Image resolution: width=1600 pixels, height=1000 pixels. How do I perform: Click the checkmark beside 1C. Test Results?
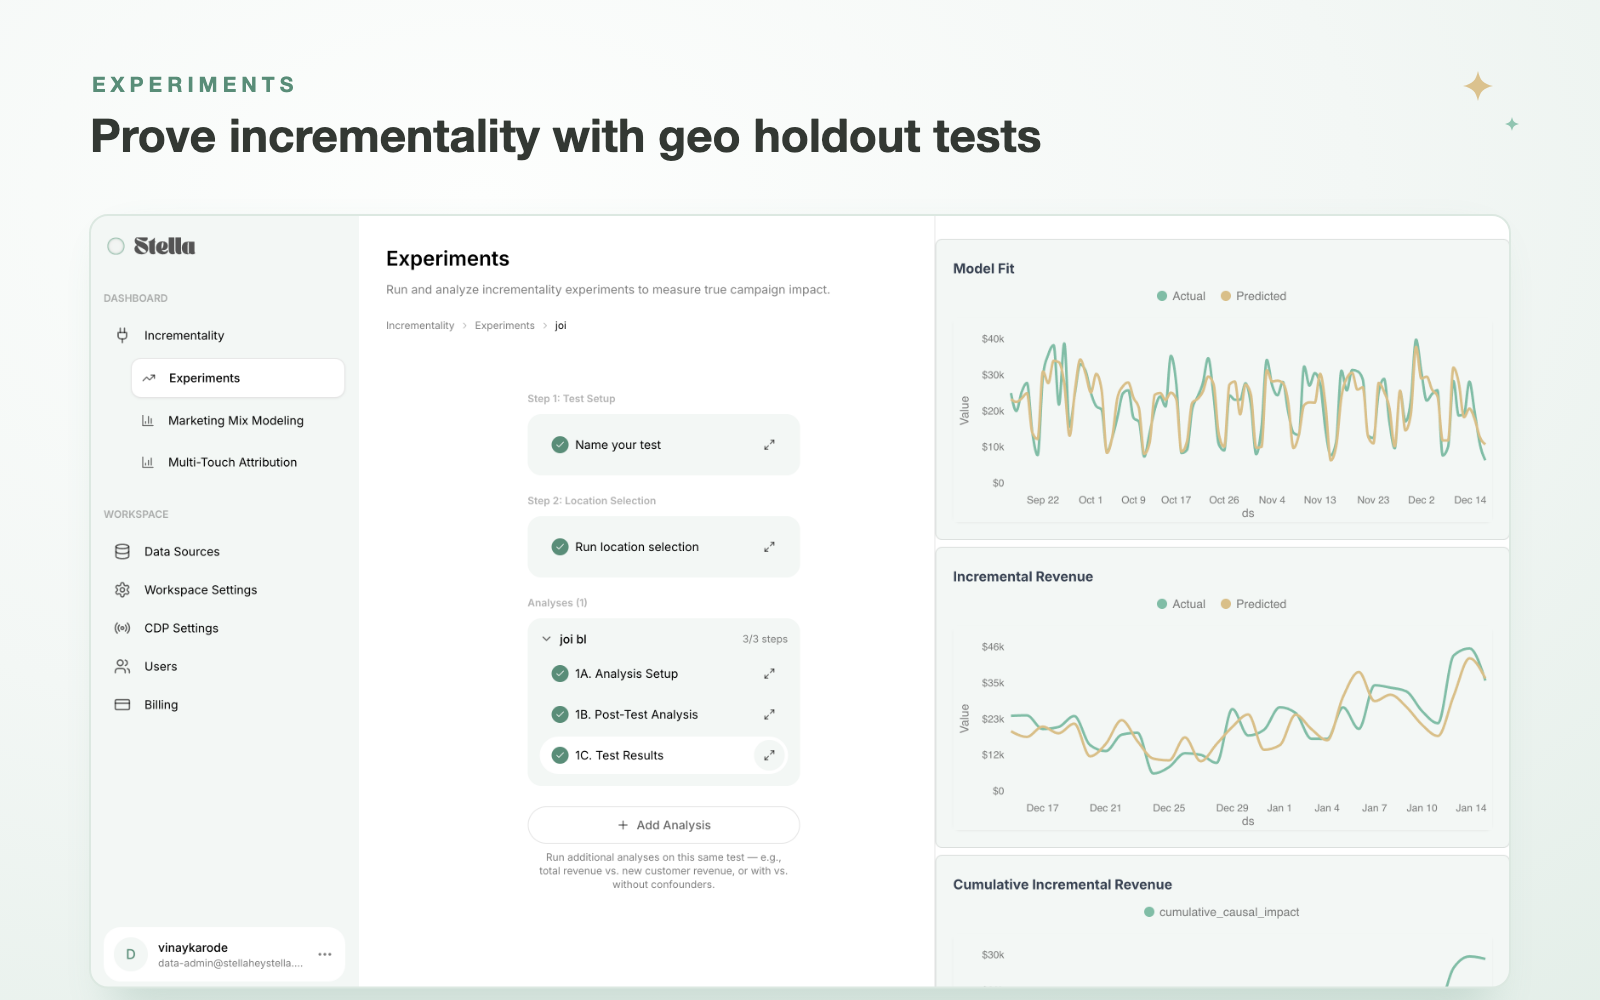click(x=560, y=756)
